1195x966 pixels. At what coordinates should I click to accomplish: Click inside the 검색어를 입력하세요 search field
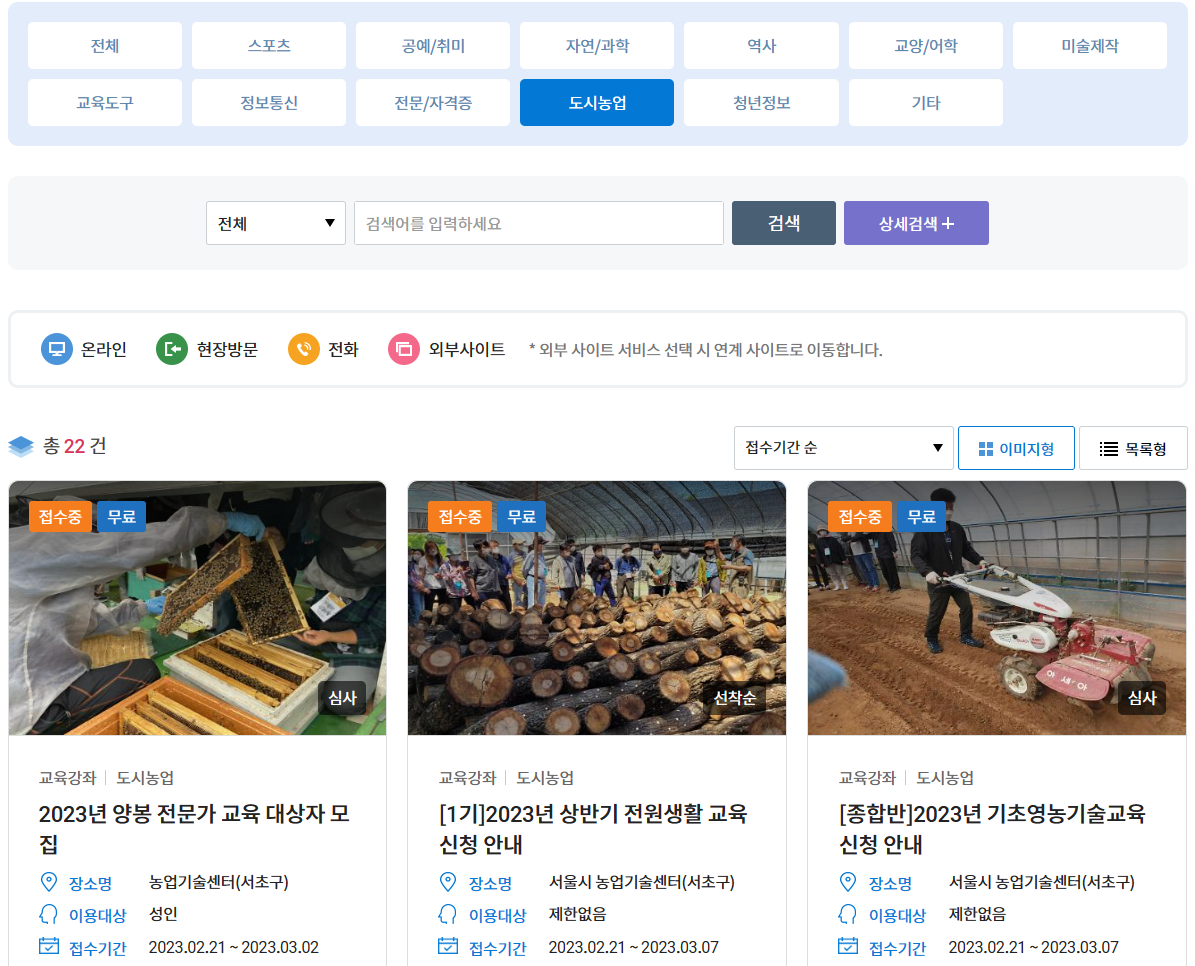coord(538,222)
